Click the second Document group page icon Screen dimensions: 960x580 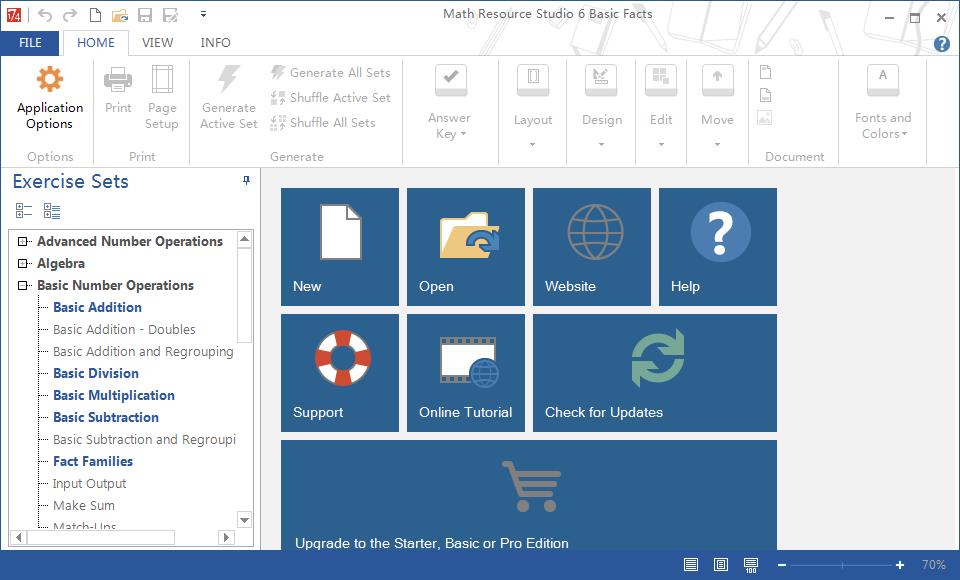[765, 95]
